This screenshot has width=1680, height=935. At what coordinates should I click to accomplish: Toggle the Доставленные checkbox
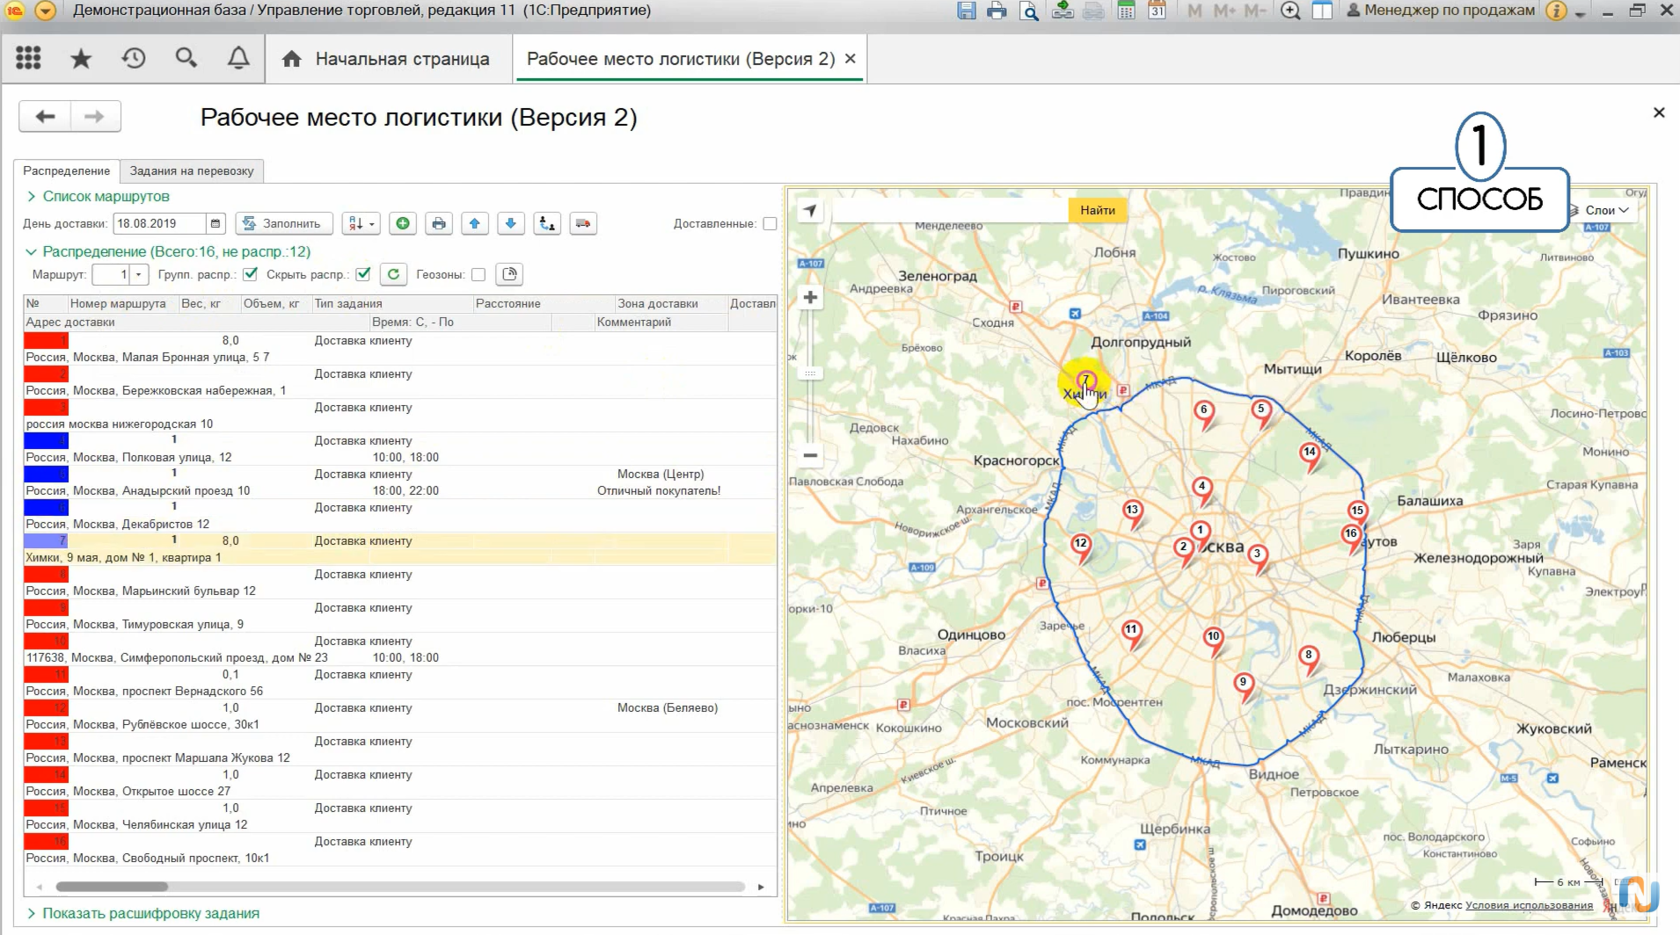click(x=770, y=224)
